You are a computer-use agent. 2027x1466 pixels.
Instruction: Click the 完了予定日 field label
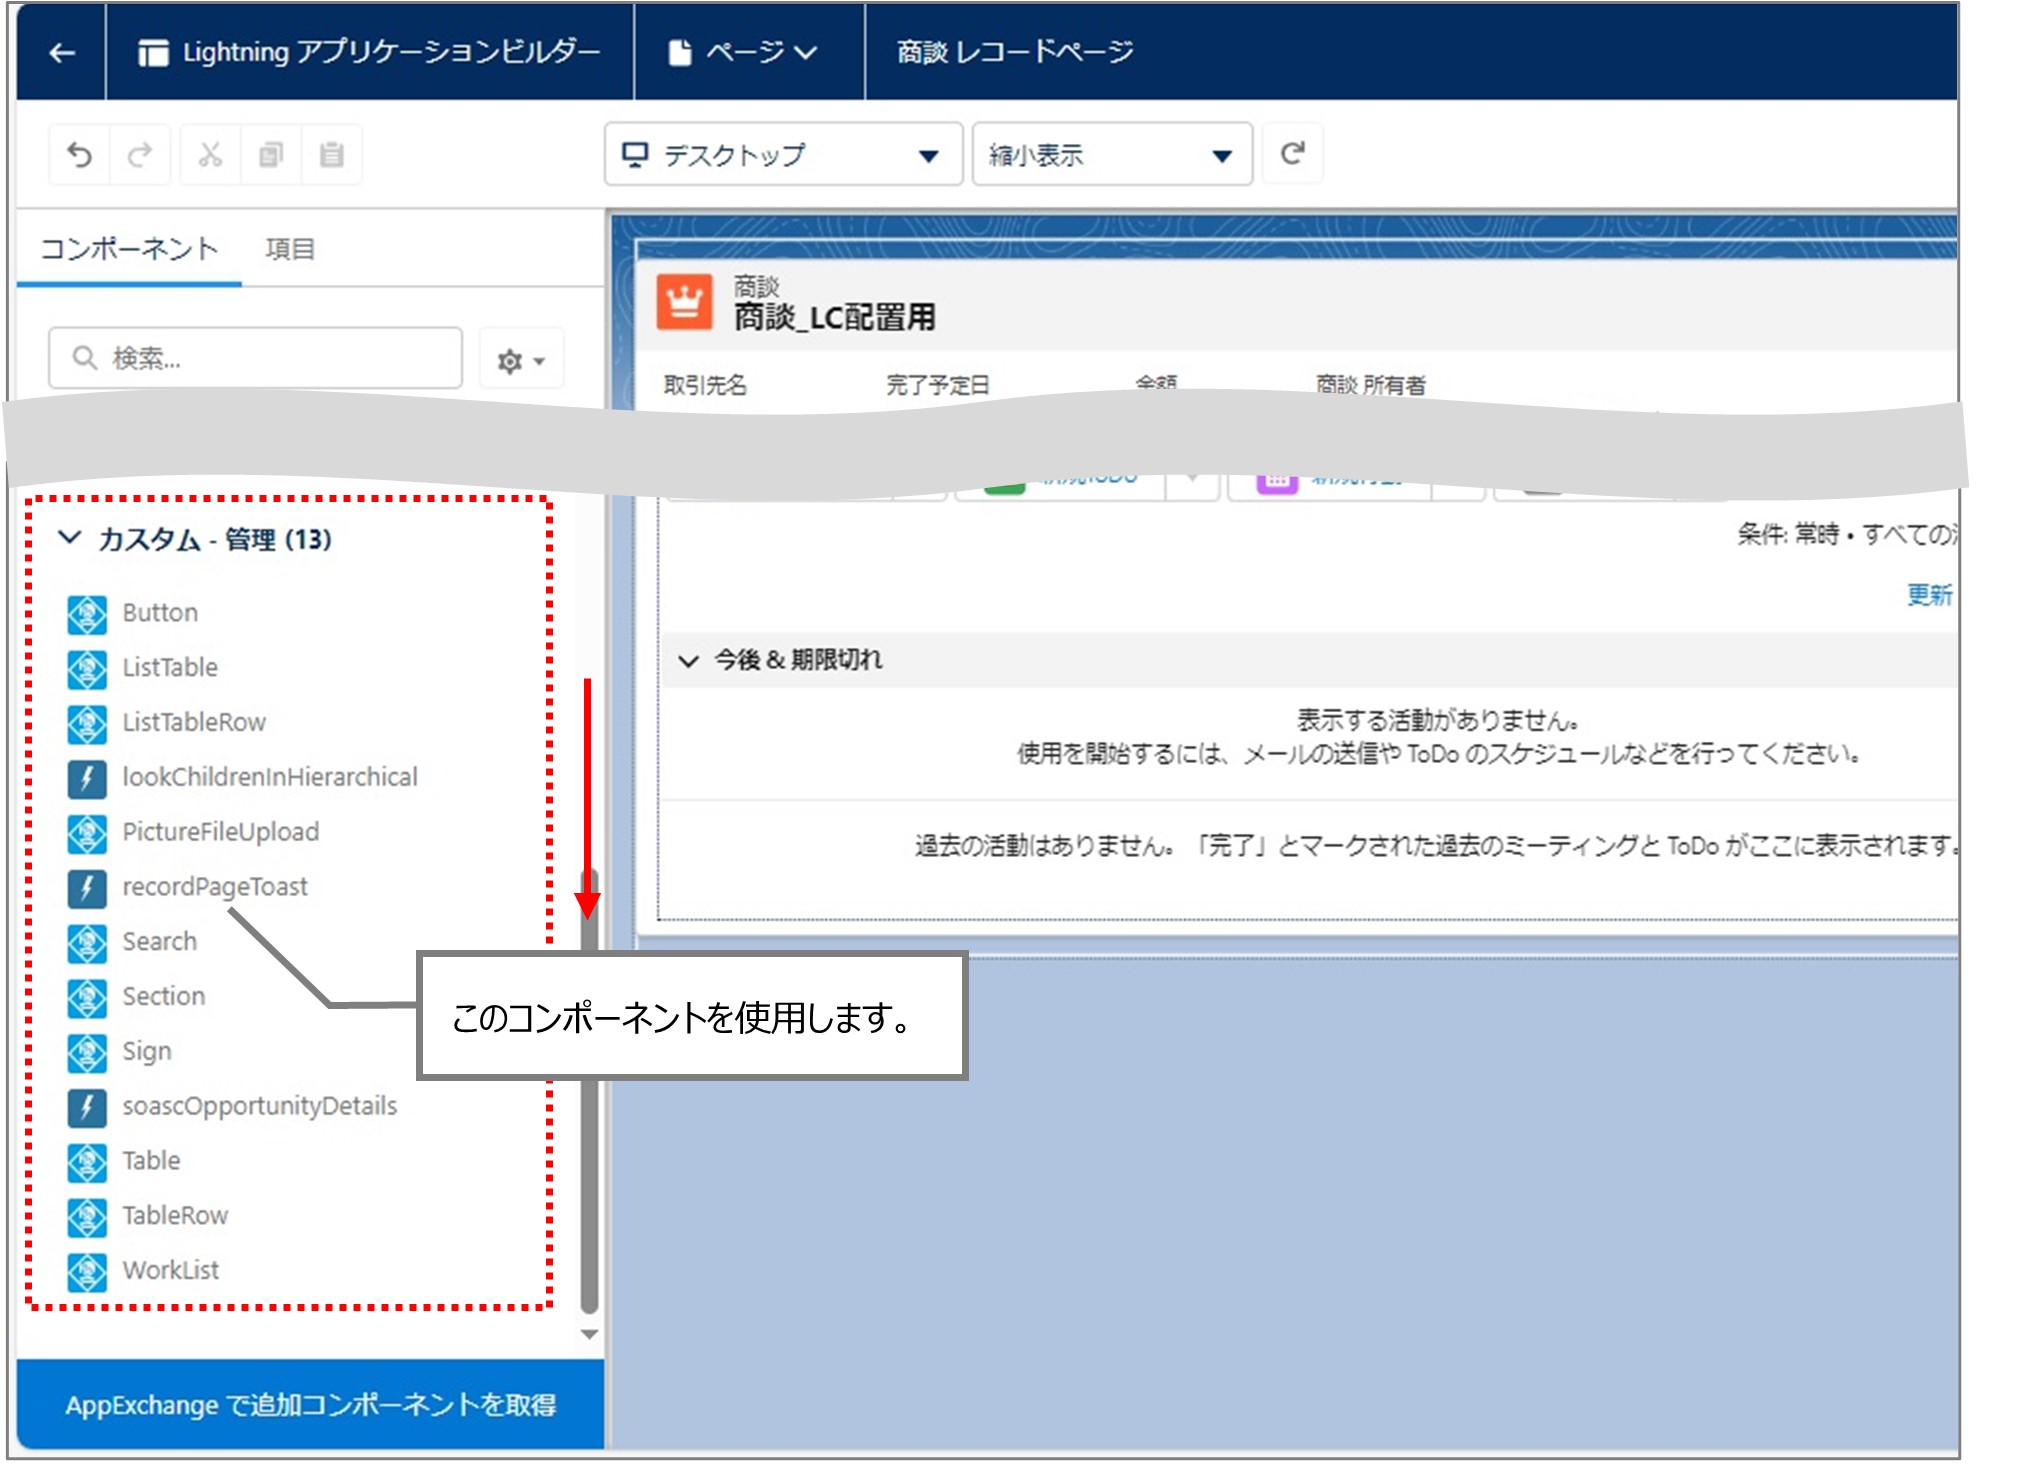click(x=938, y=385)
